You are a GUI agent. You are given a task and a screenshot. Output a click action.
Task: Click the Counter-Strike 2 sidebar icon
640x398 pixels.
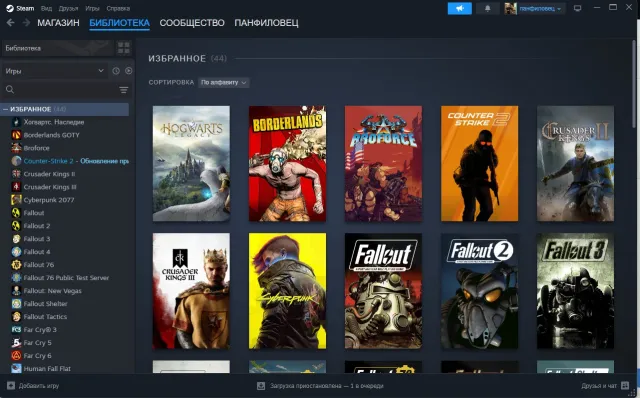tap(16, 161)
